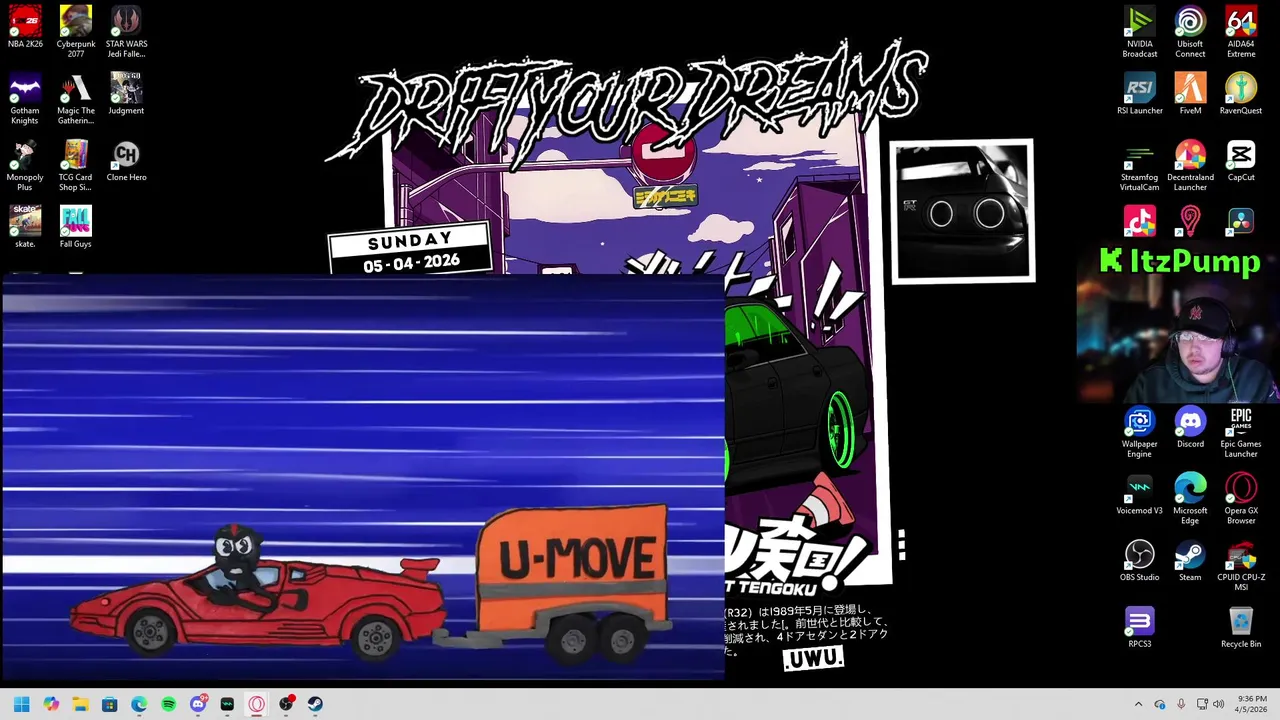Select the Judgment game icon
1280x720 pixels.
pyautogui.click(x=126, y=94)
